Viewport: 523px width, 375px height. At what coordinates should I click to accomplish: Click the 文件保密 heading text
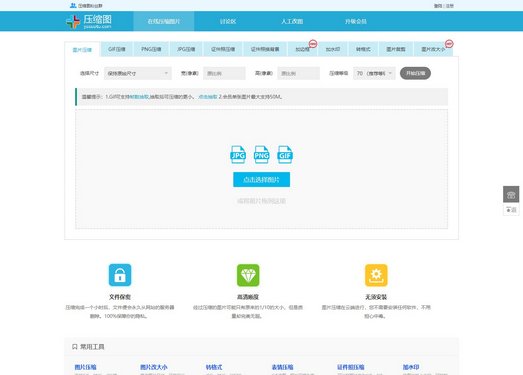120,297
